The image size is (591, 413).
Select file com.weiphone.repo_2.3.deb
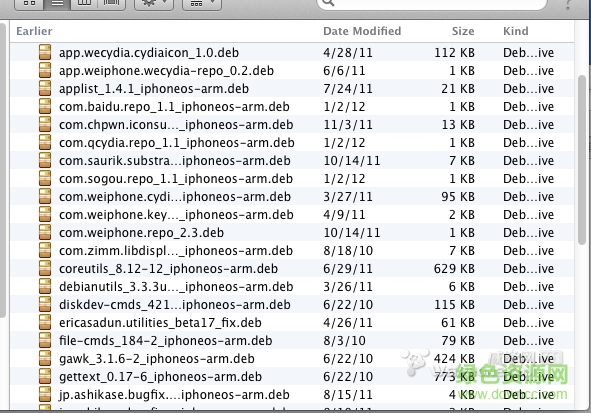(141, 233)
